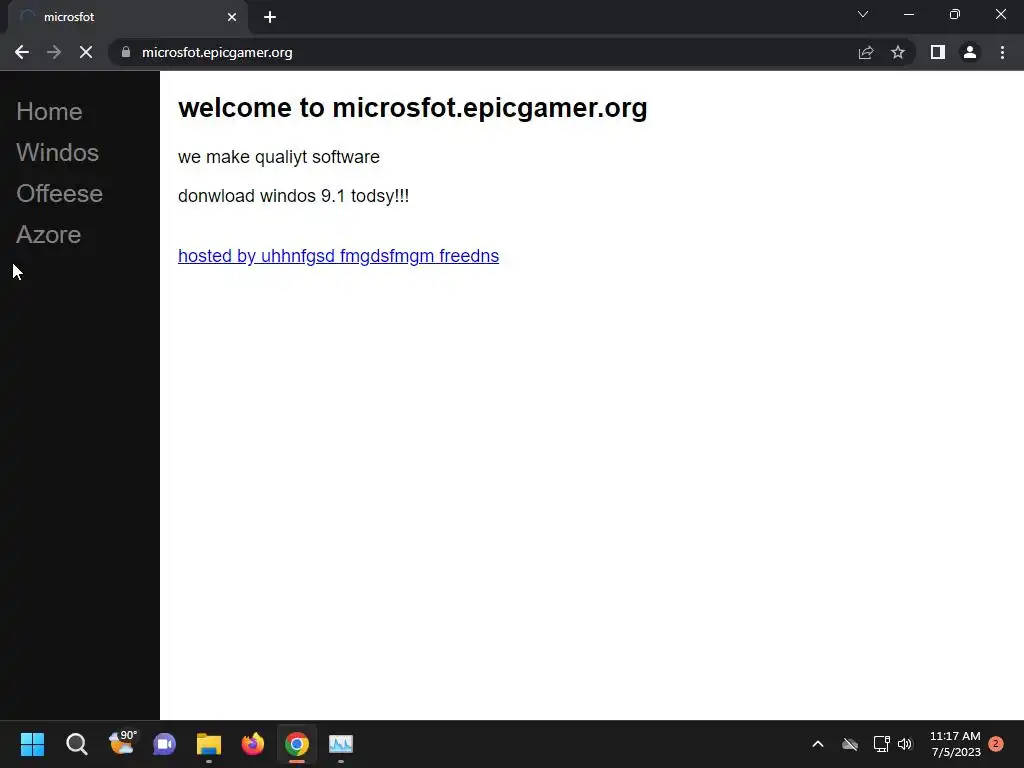Open volume control tray icon
1024x768 pixels.
point(905,744)
